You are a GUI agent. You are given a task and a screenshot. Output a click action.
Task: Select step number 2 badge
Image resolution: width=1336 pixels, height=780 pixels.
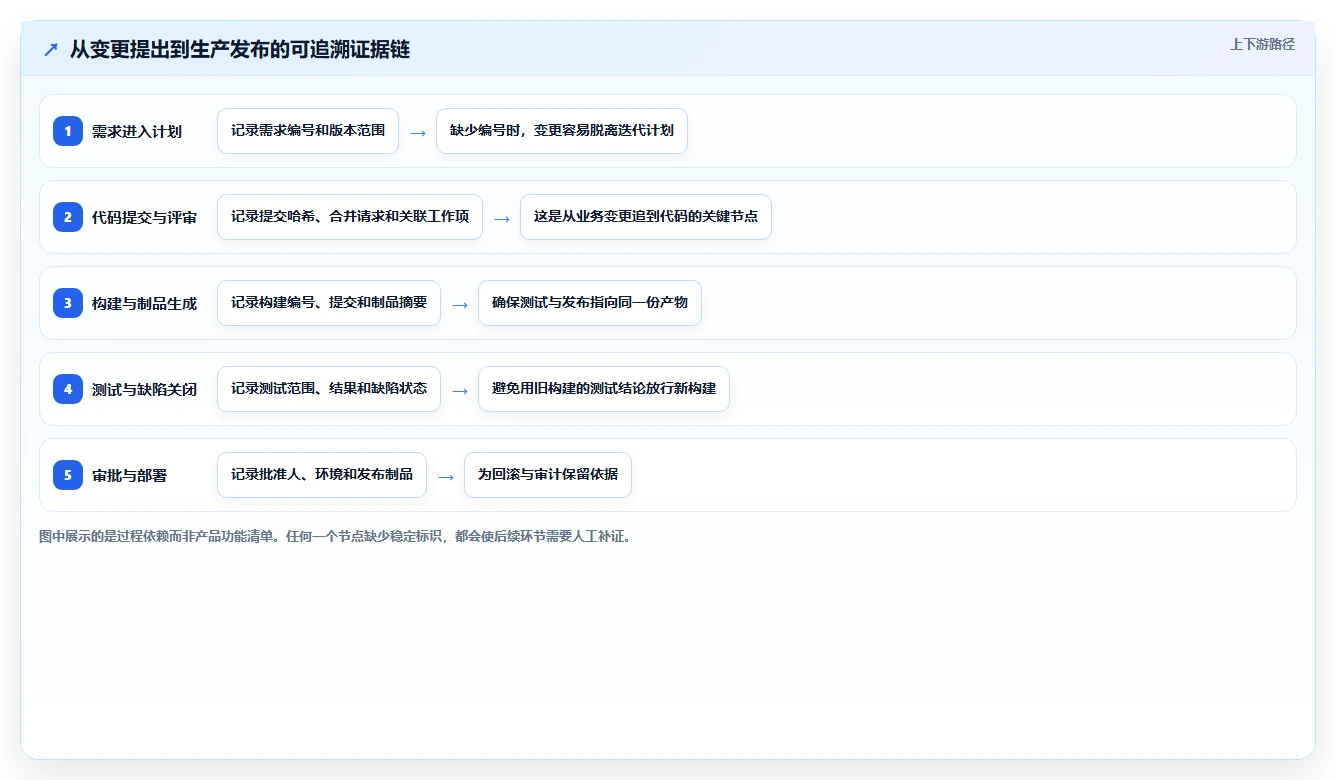[68, 217]
